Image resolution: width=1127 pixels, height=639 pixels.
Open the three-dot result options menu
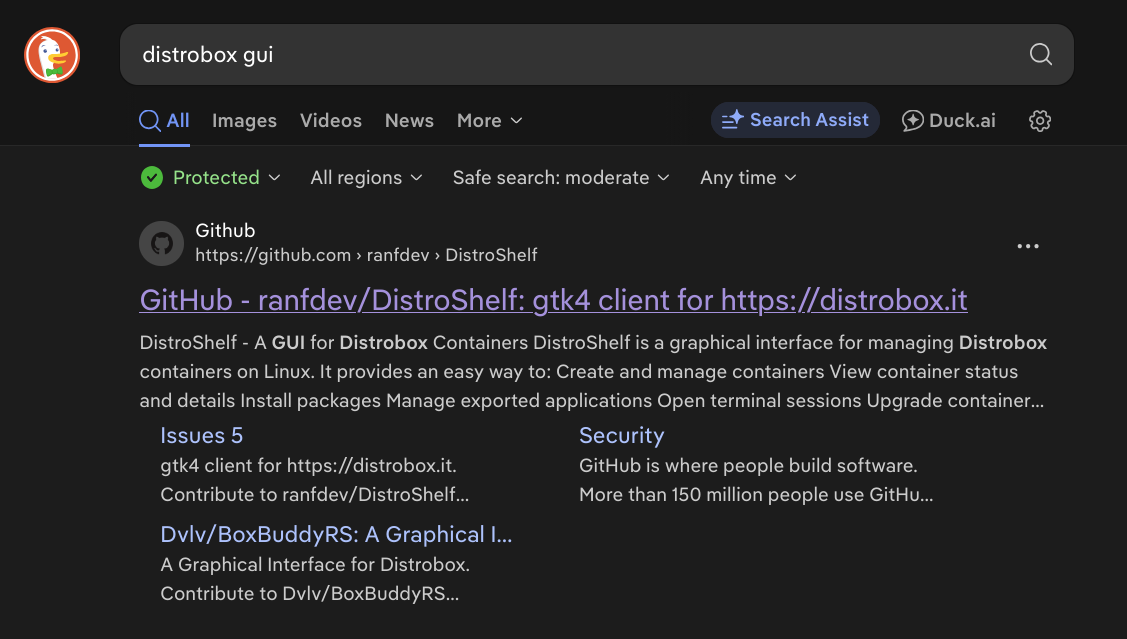point(1027,247)
